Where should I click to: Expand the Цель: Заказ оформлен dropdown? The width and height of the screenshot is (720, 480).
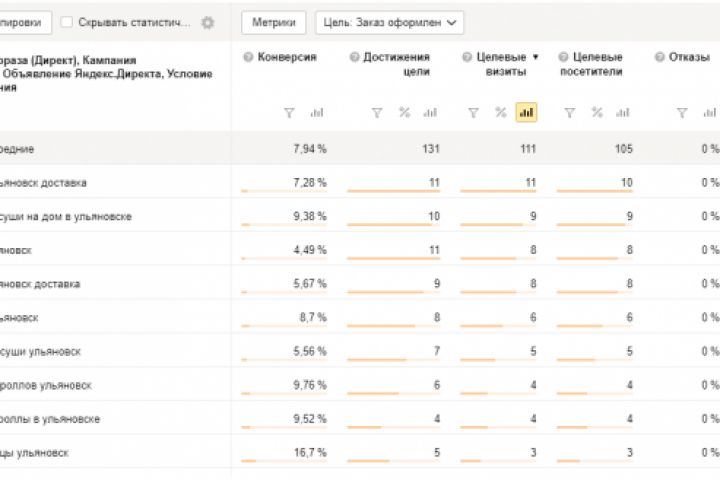pyautogui.click(x=389, y=22)
